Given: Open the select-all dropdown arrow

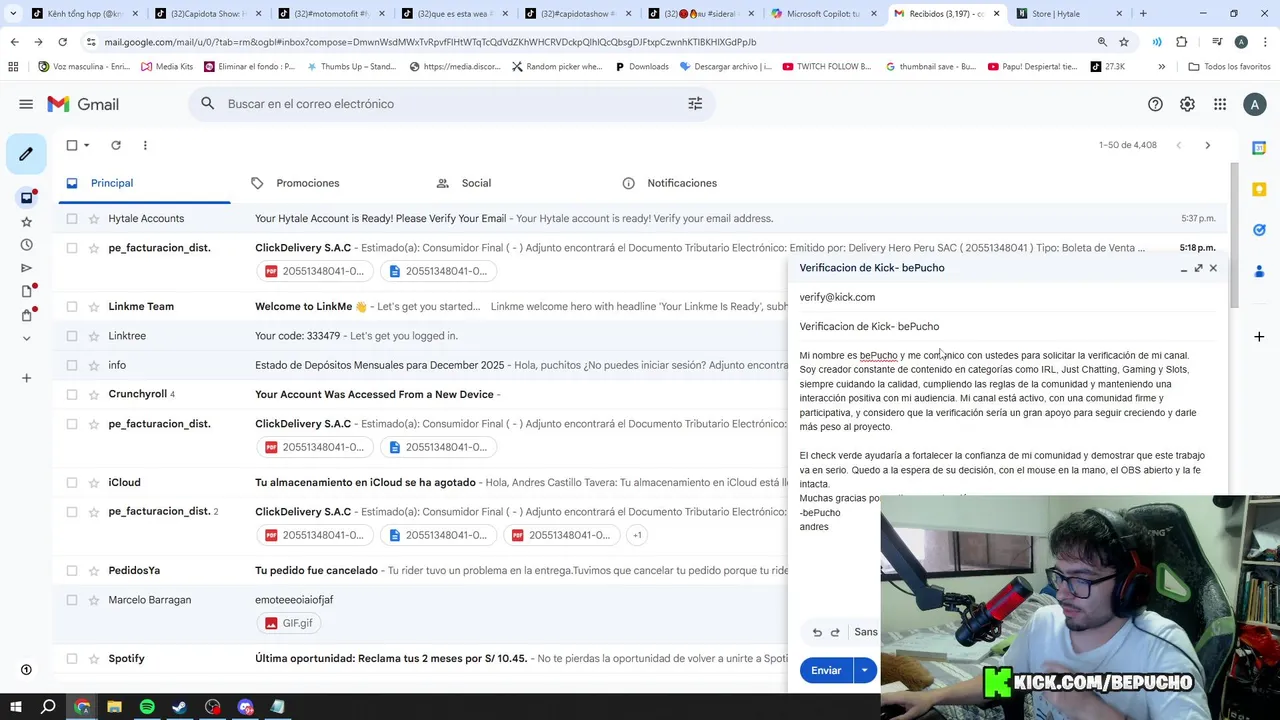Looking at the screenshot, I should pos(87,145).
